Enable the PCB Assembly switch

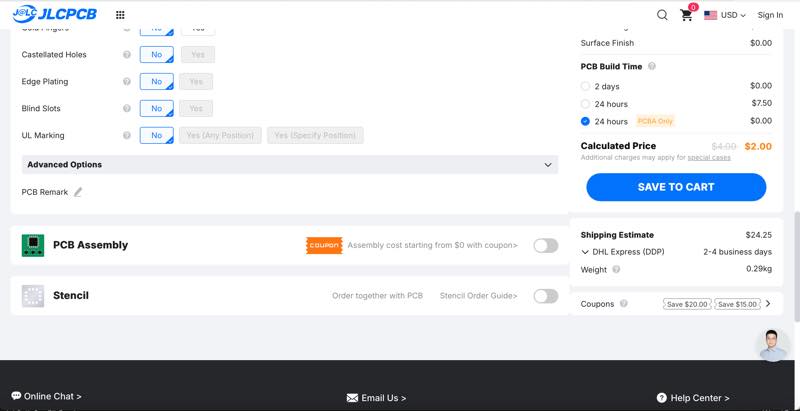pos(546,246)
